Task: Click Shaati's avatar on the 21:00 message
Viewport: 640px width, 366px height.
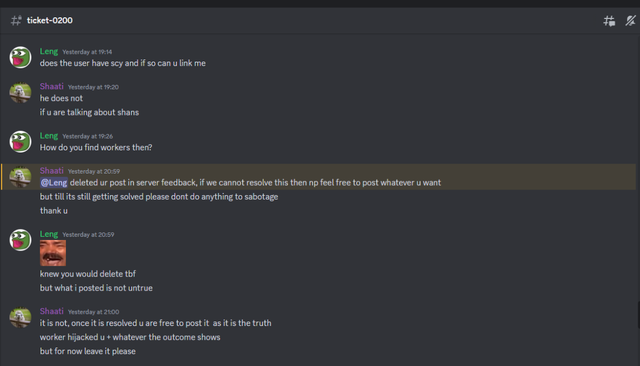Action: (x=20, y=317)
